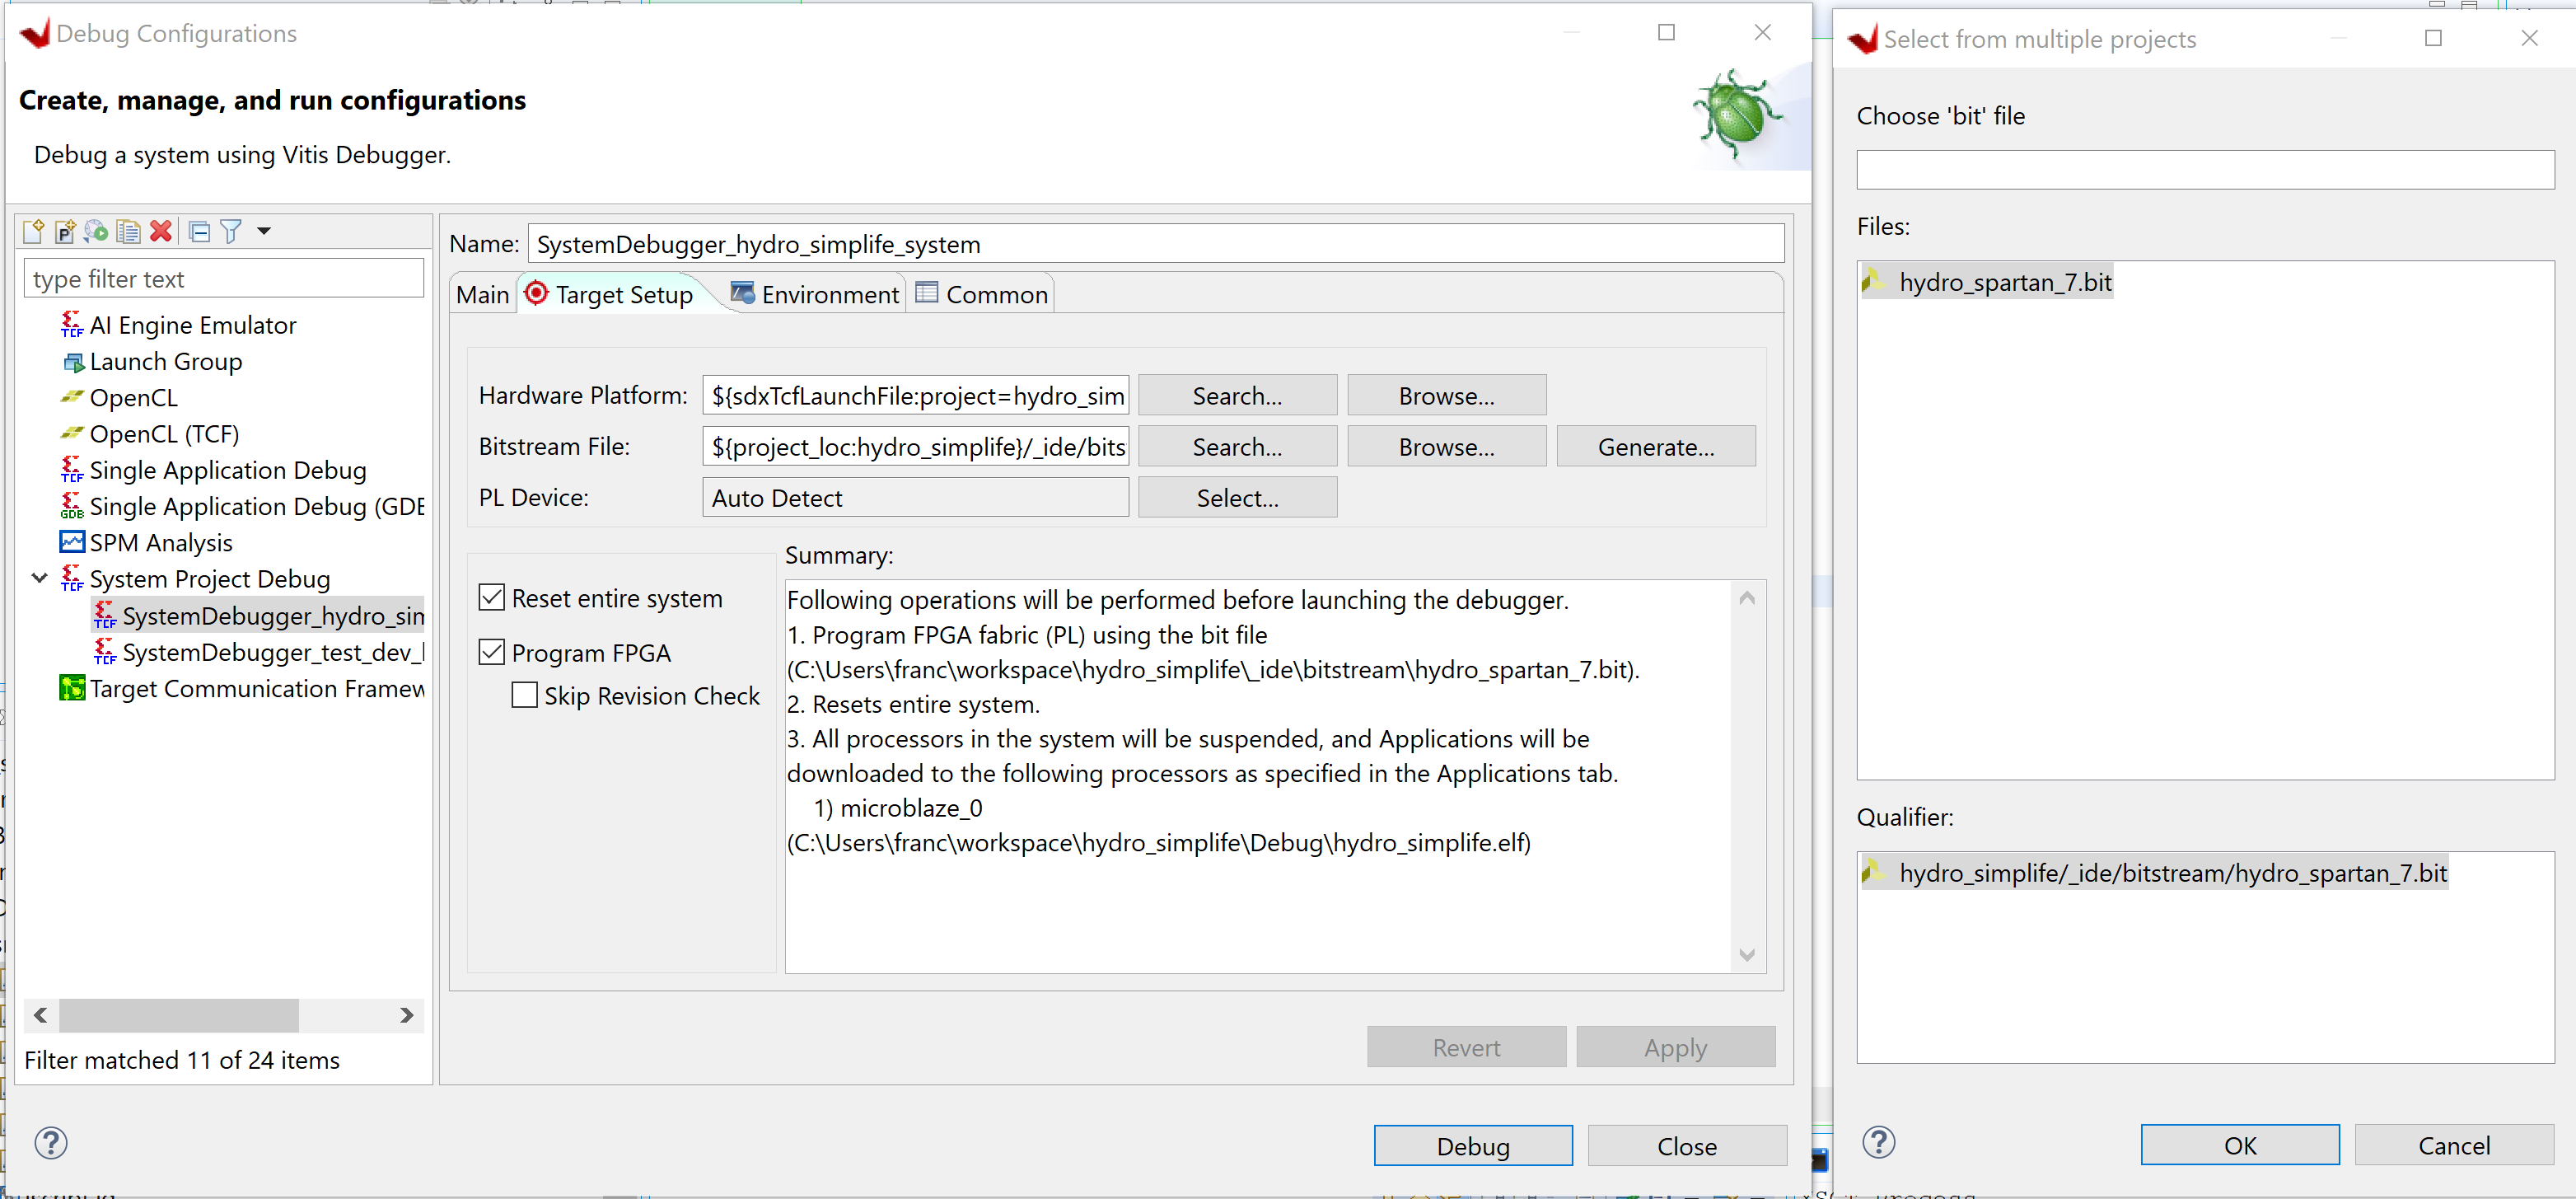Click Select for PL Device
The image size is (2576, 1199).
coord(1237,497)
